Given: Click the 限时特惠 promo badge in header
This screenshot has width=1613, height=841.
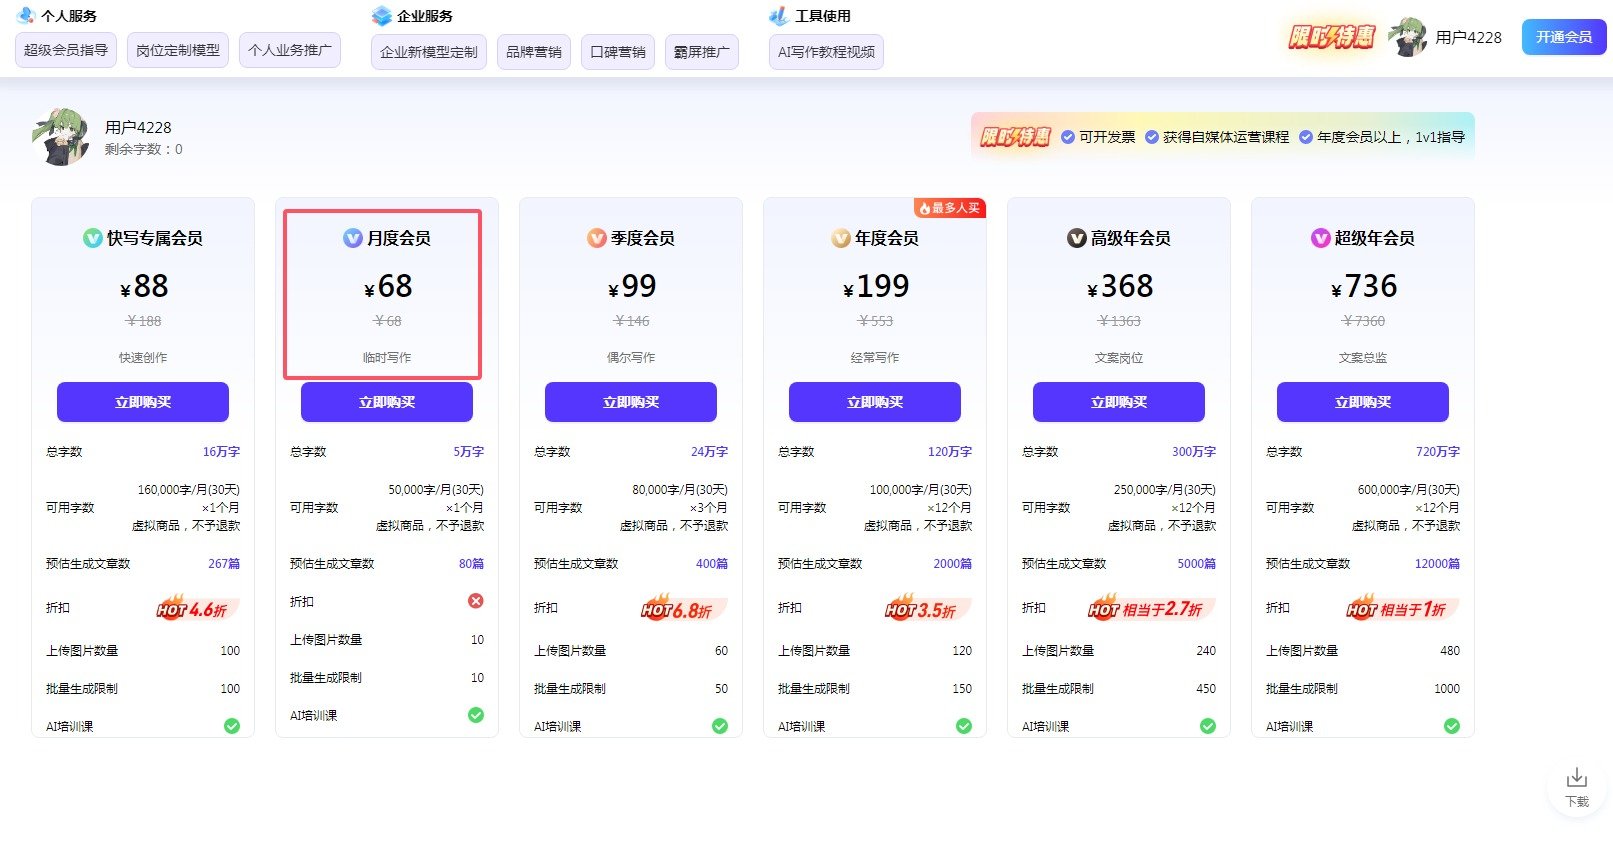Looking at the screenshot, I should coord(1331,37).
